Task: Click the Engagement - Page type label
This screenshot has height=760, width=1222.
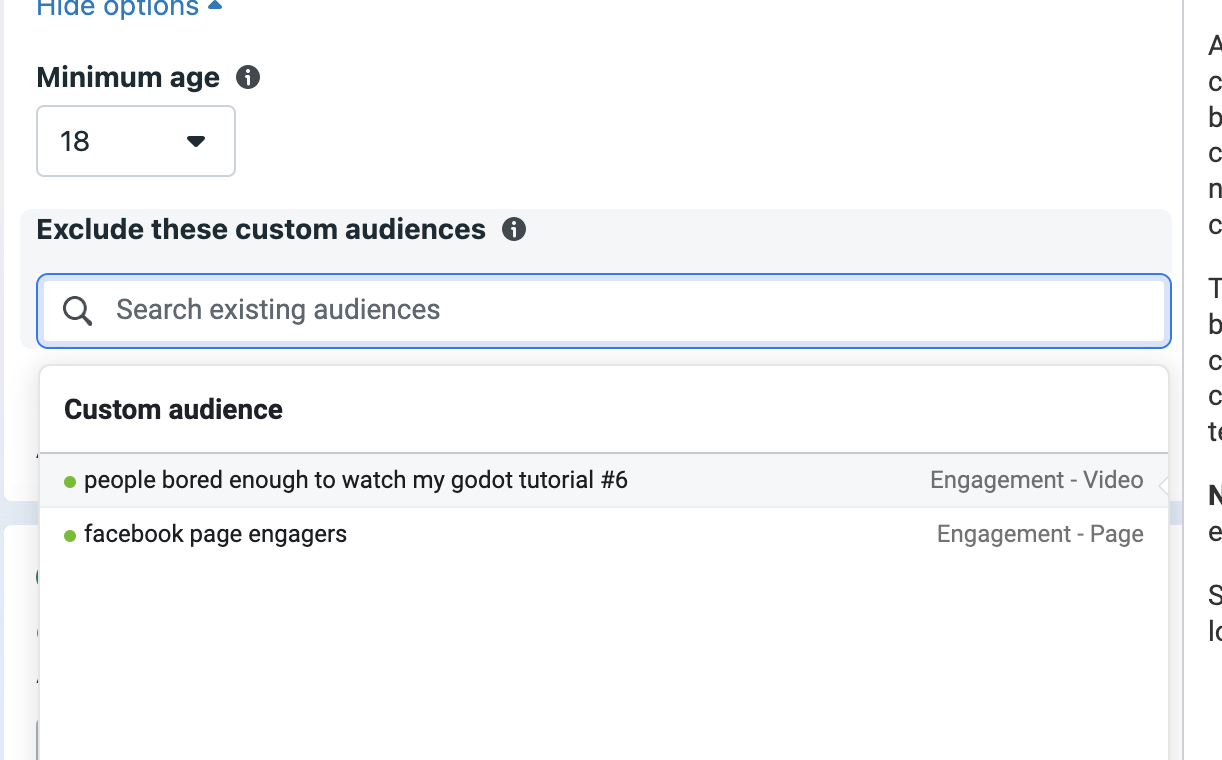Action: (1039, 534)
